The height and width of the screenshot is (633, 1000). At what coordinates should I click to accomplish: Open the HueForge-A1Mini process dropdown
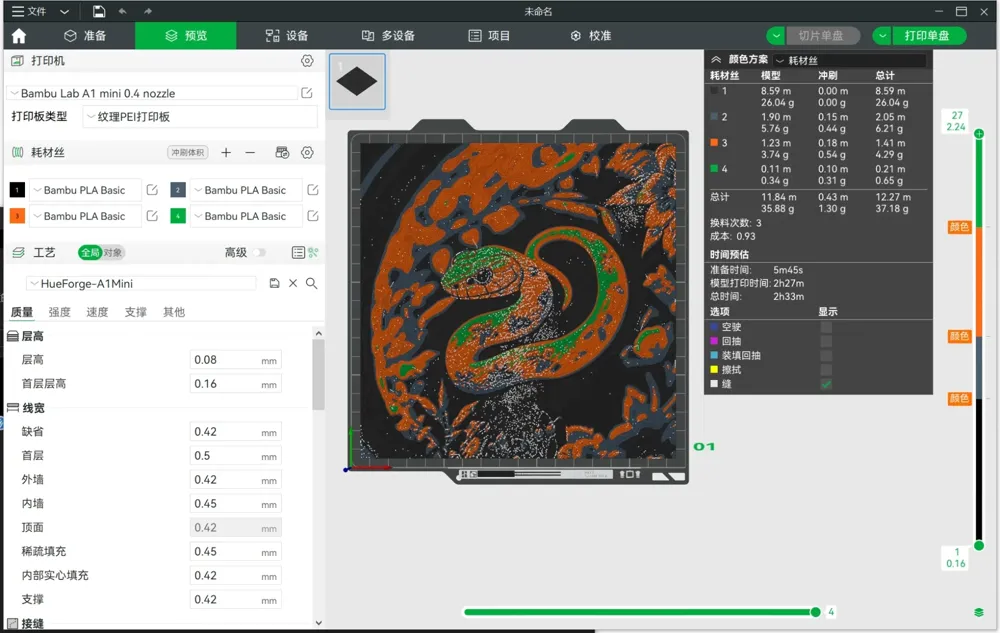tap(142, 283)
